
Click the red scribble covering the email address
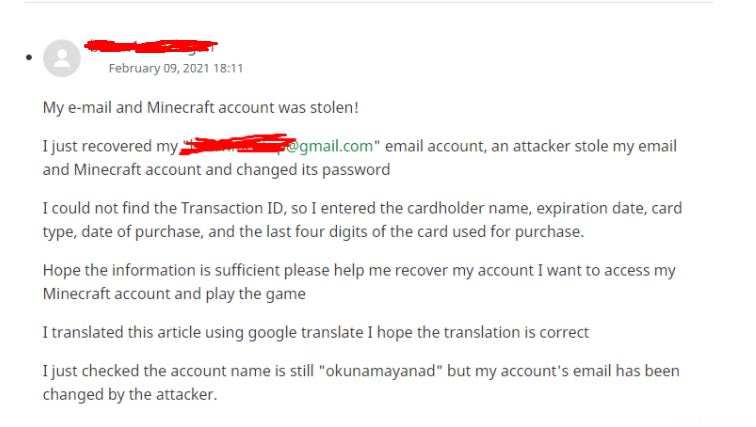point(238,144)
